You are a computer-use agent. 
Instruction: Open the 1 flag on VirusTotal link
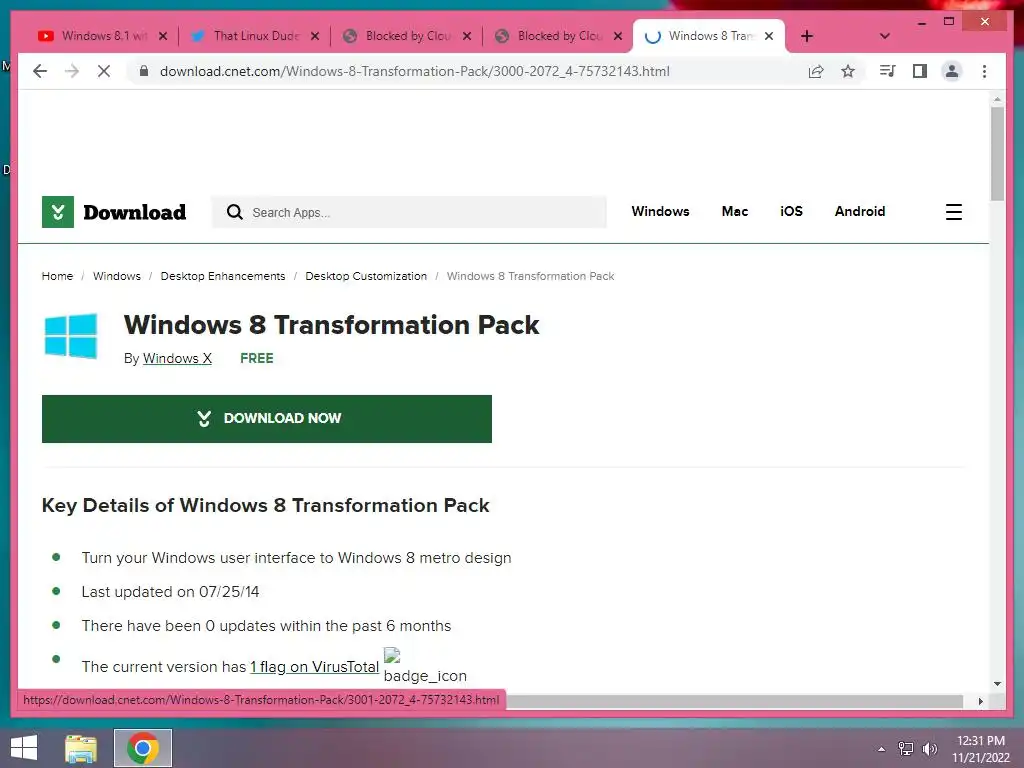pyautogui.click(x=314, y=667)
